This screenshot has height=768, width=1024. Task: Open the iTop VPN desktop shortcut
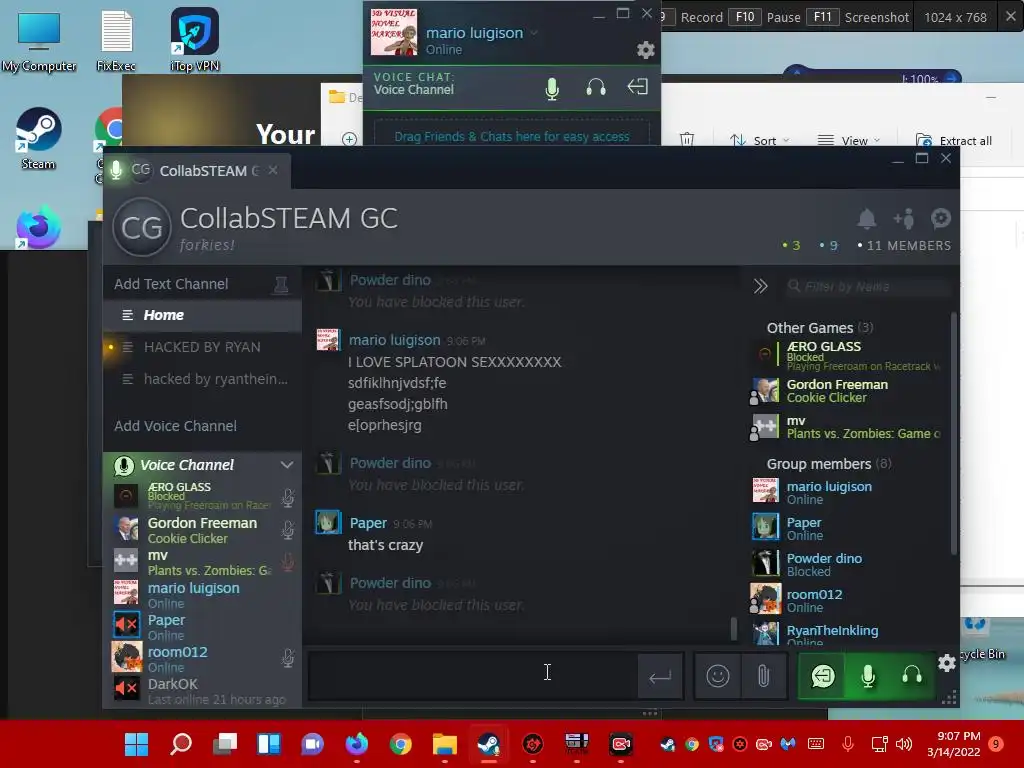[195, 39]
